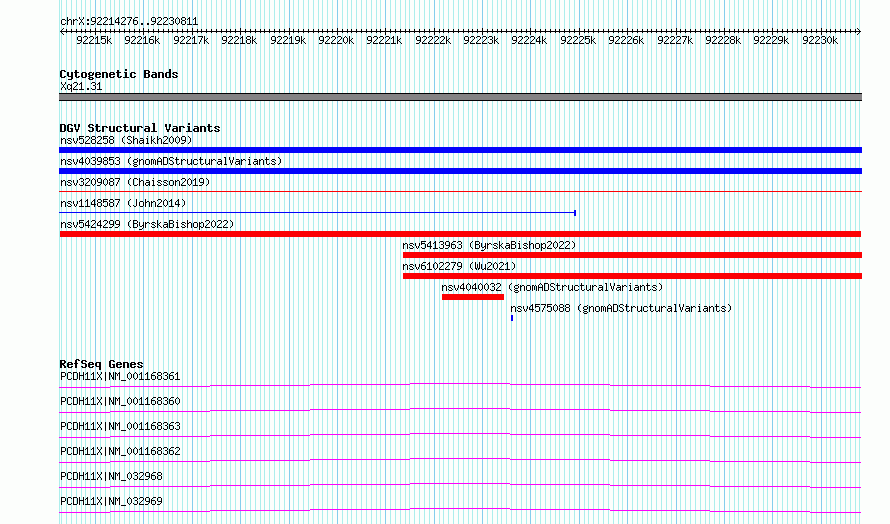Open PCDH11X|NM_032969 transcript label
890x524 pixels.
pyautogui.click(x=111, y=501)
